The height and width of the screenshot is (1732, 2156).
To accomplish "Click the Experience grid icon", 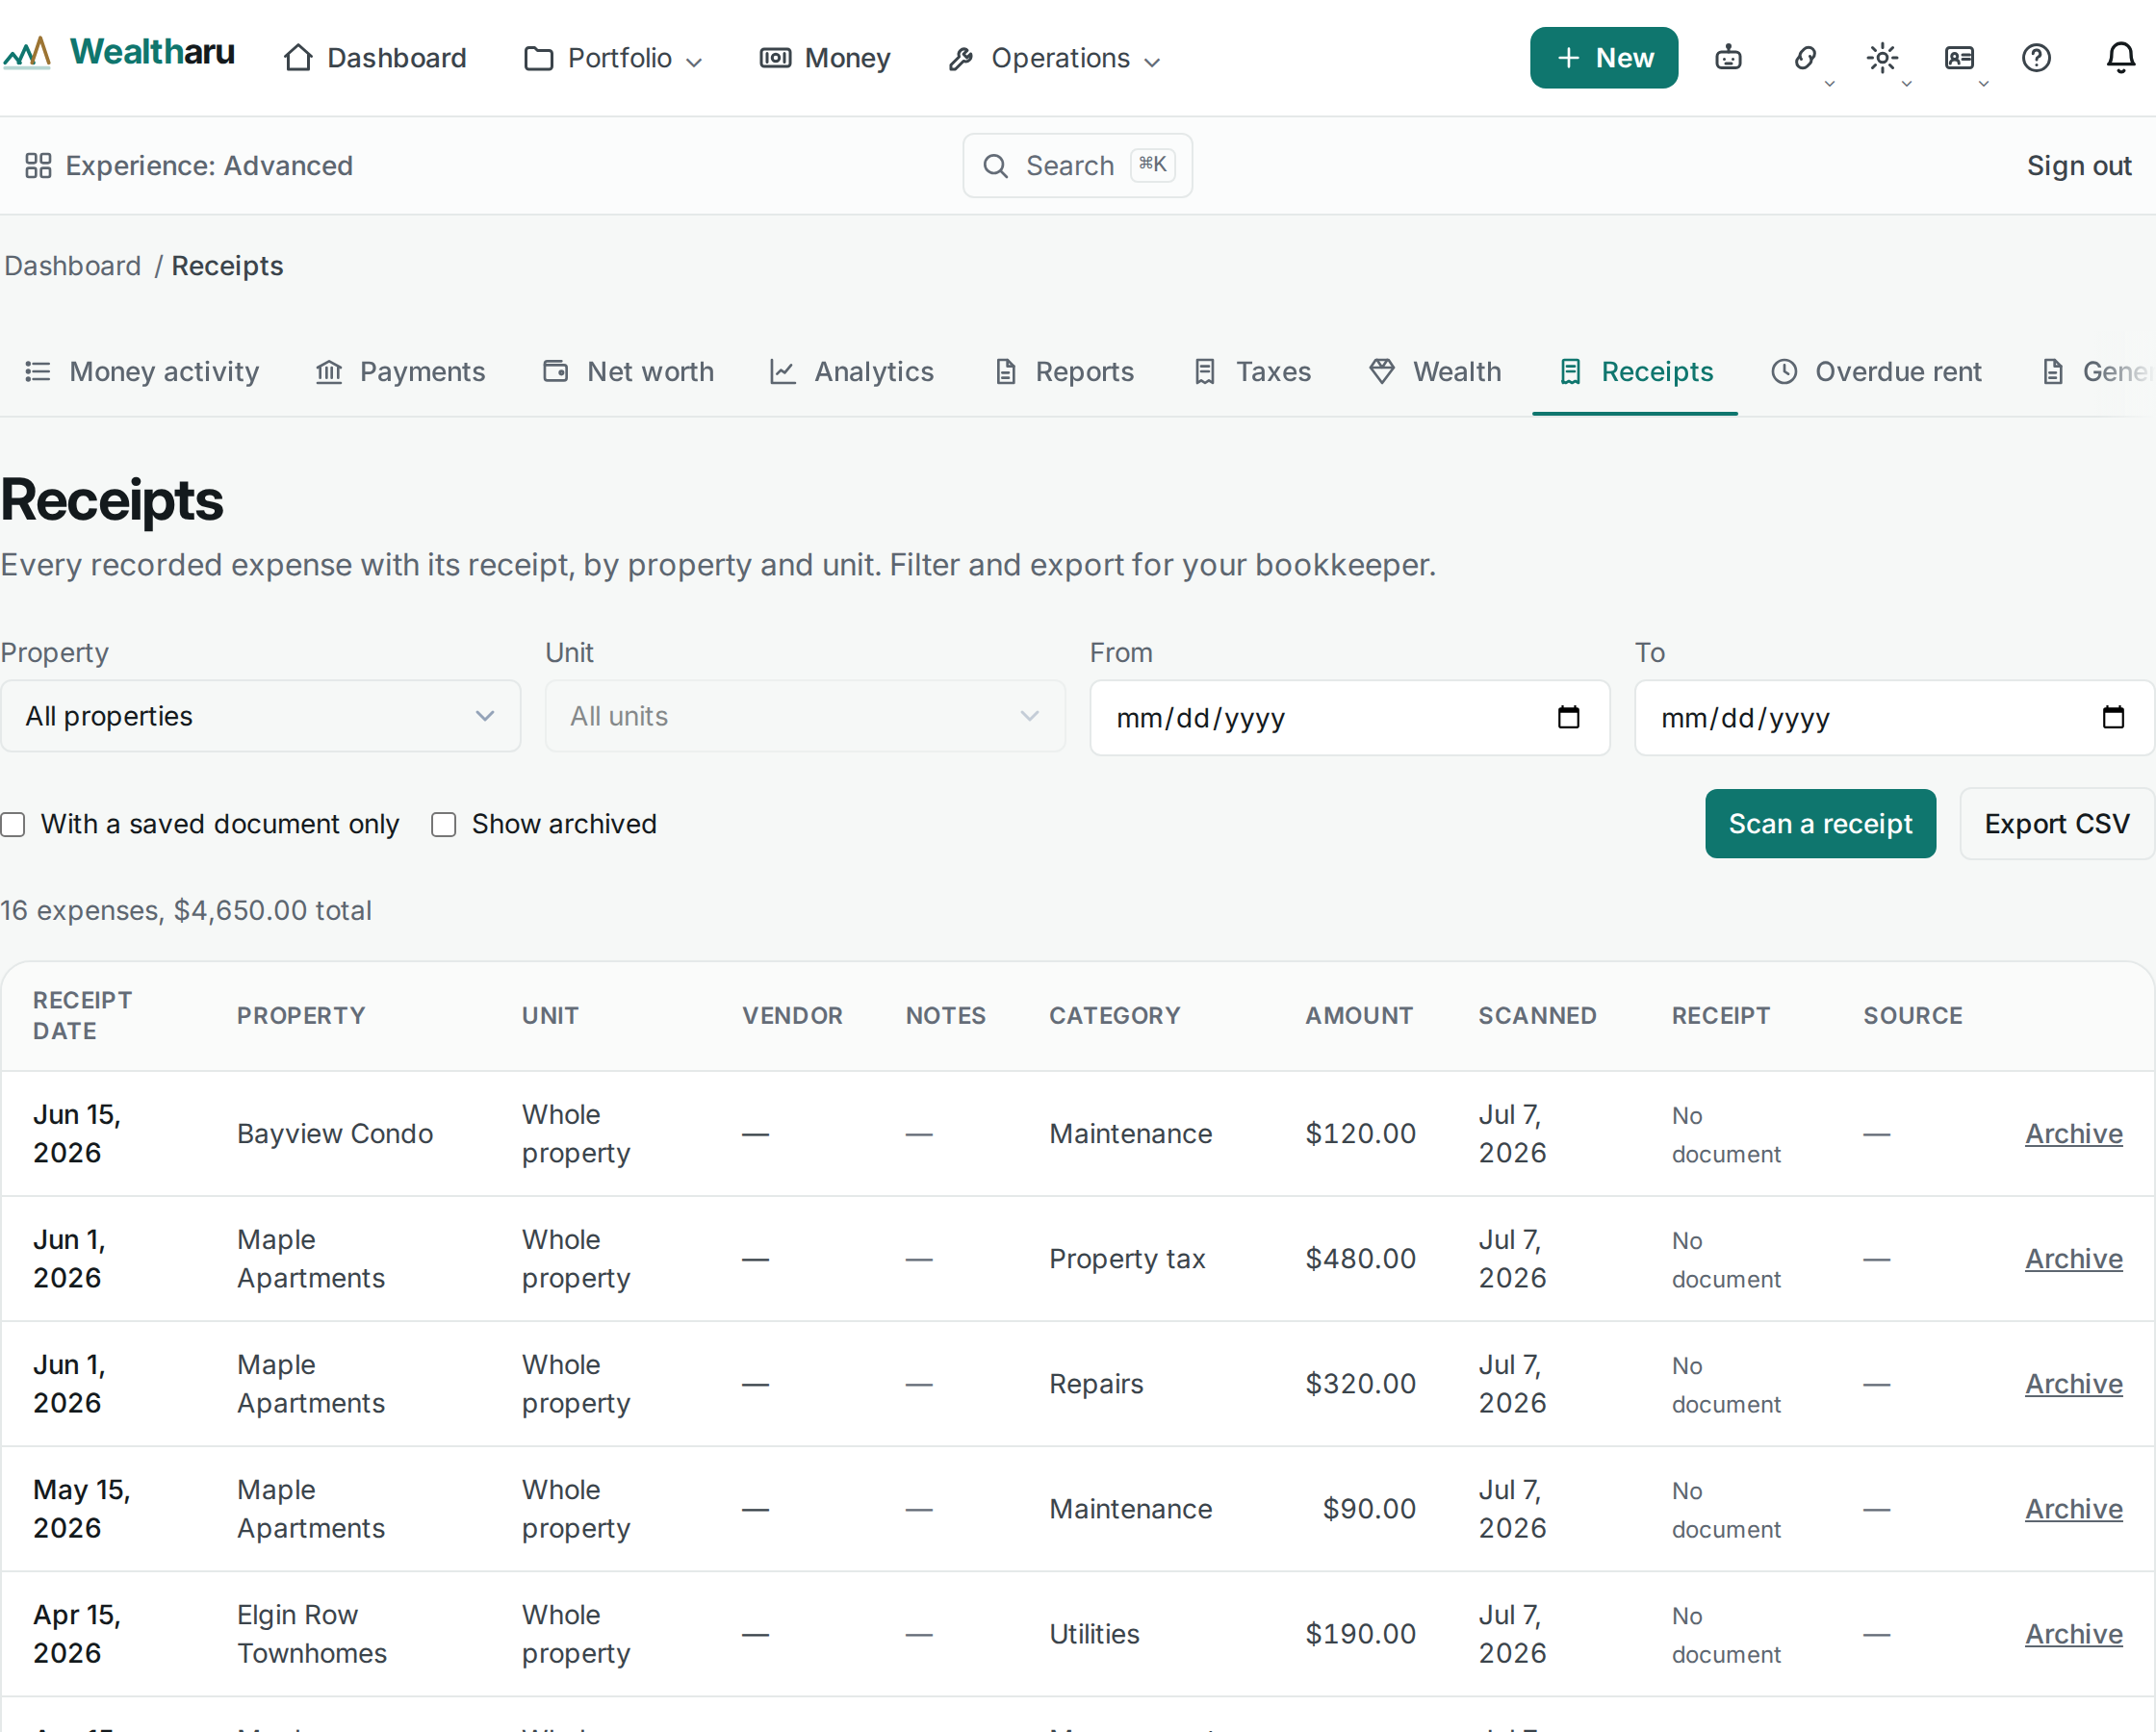I will point(38,165).
